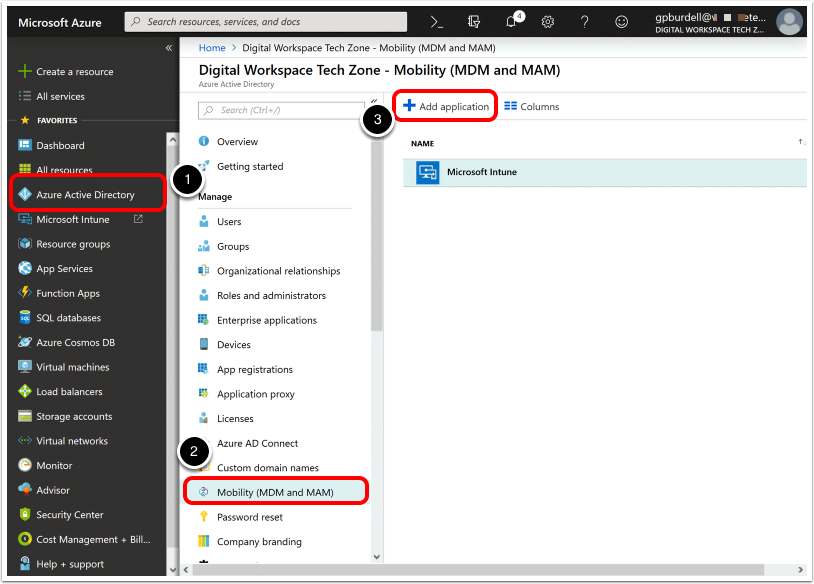The height and width of the screenshot is (584, 814).
Task: Collapse the Azure AD menu panel
Action: [374, 100]
